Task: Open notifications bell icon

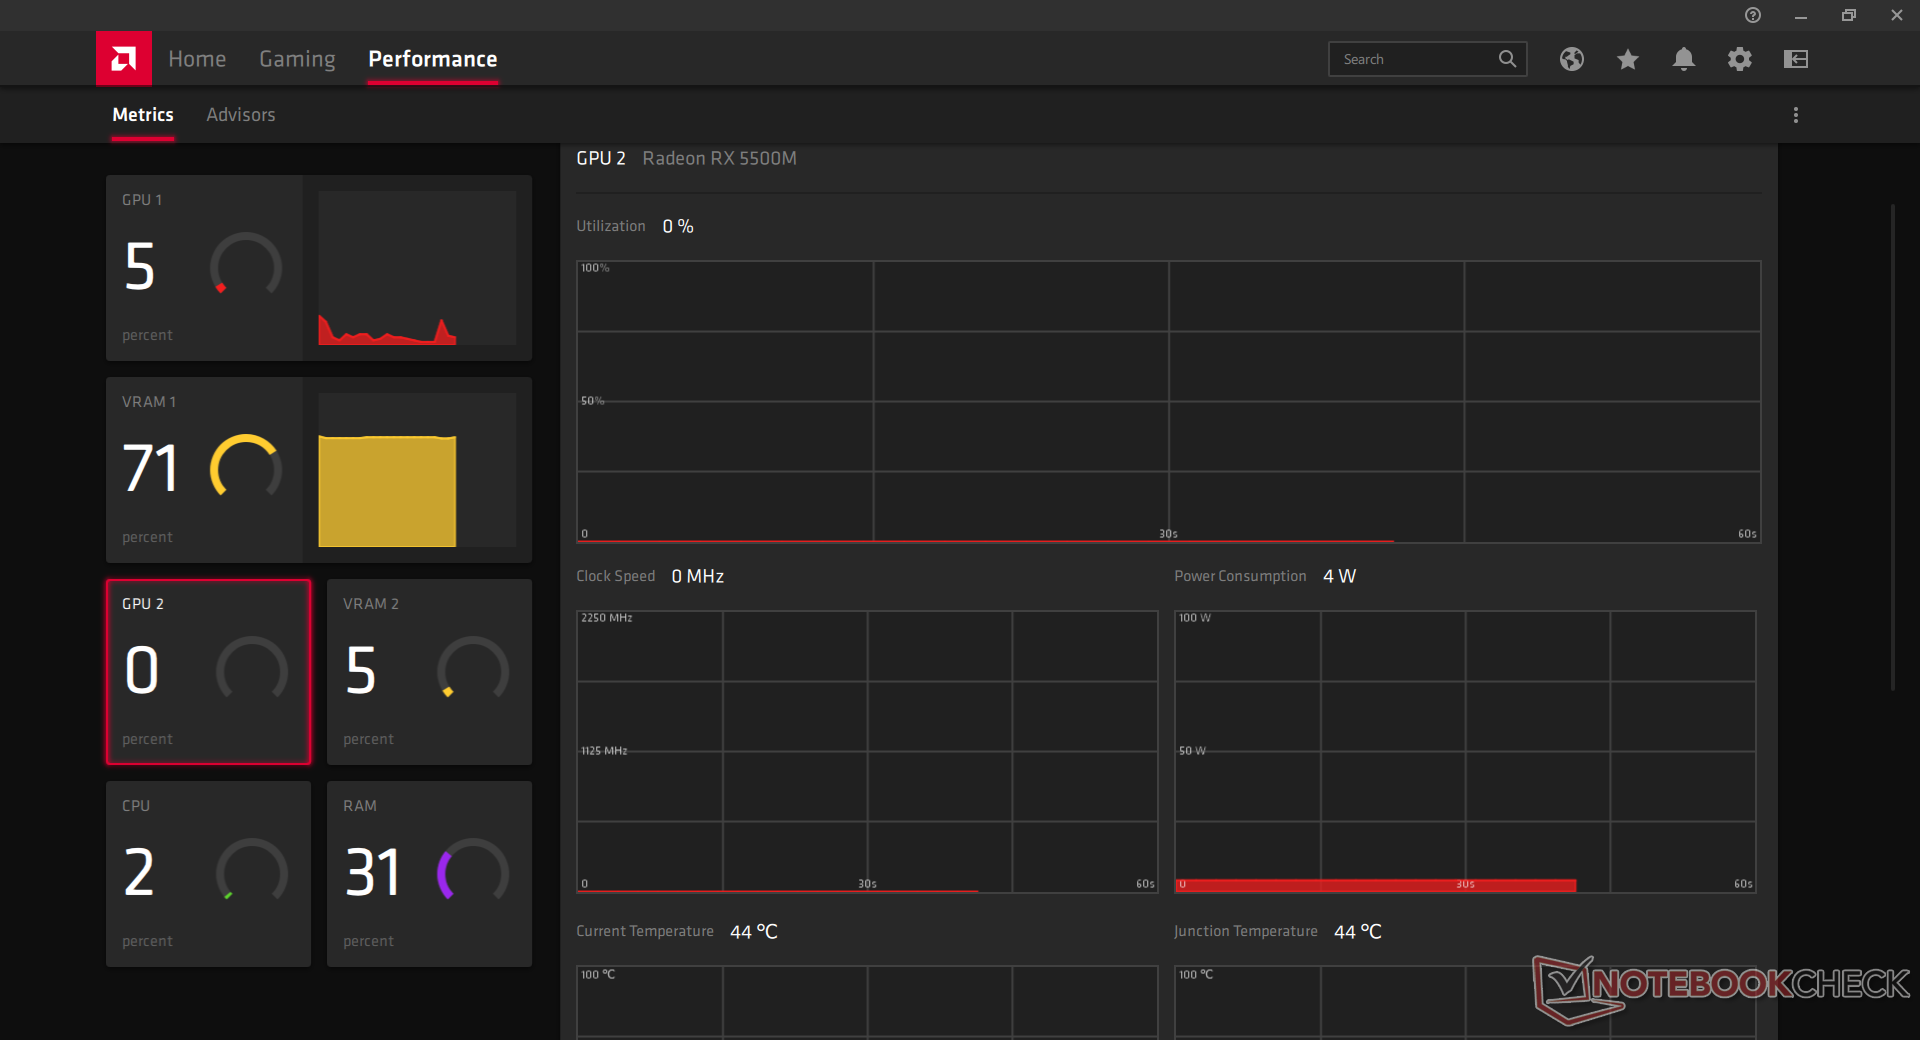Action: (x=1684, y=59)
